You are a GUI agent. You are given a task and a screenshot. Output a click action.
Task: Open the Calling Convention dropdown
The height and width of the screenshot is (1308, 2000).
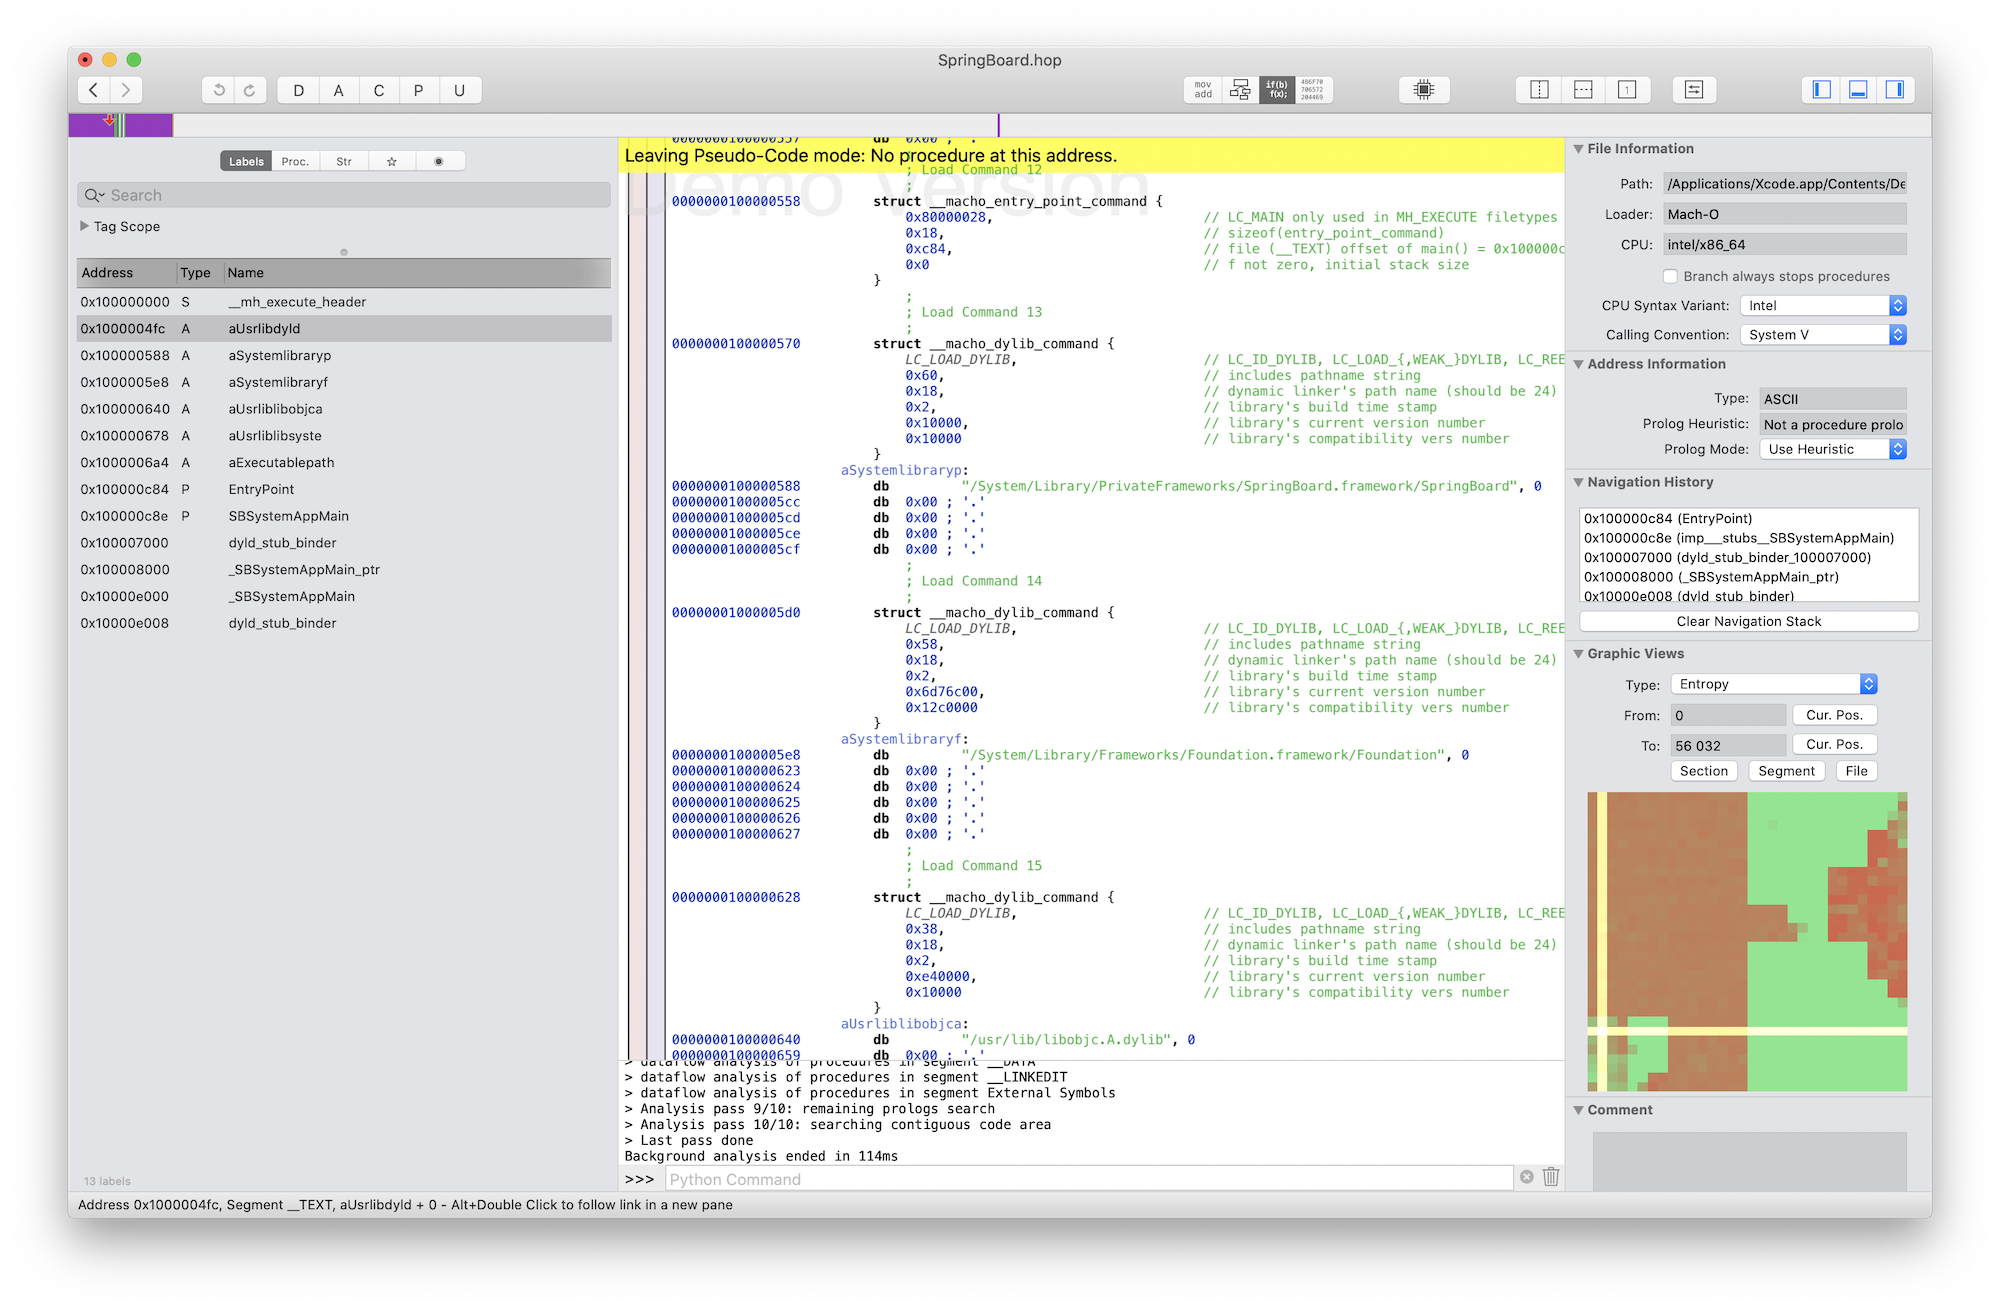pos(1823,335)
